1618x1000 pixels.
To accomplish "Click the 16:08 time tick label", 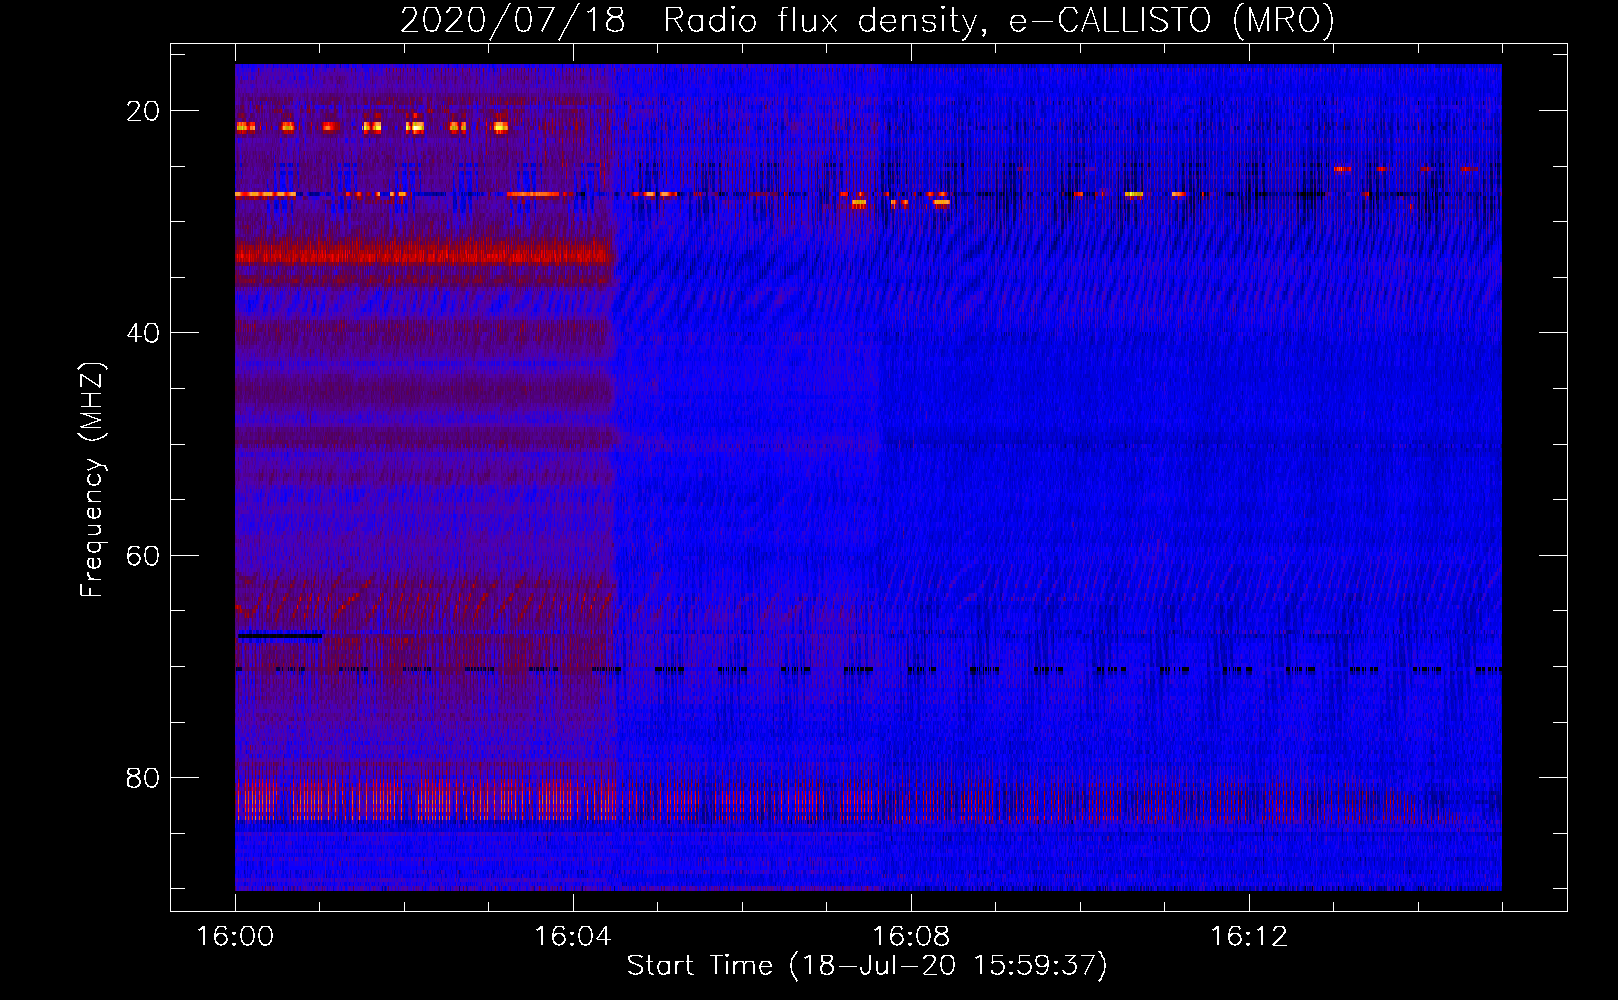I will pos(911,937).
